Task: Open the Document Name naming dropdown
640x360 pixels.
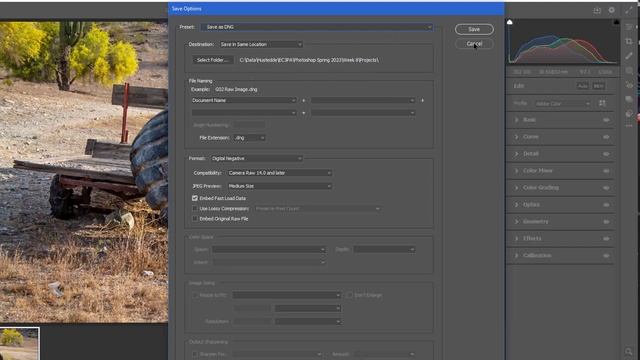Action: tap(244, 100)
